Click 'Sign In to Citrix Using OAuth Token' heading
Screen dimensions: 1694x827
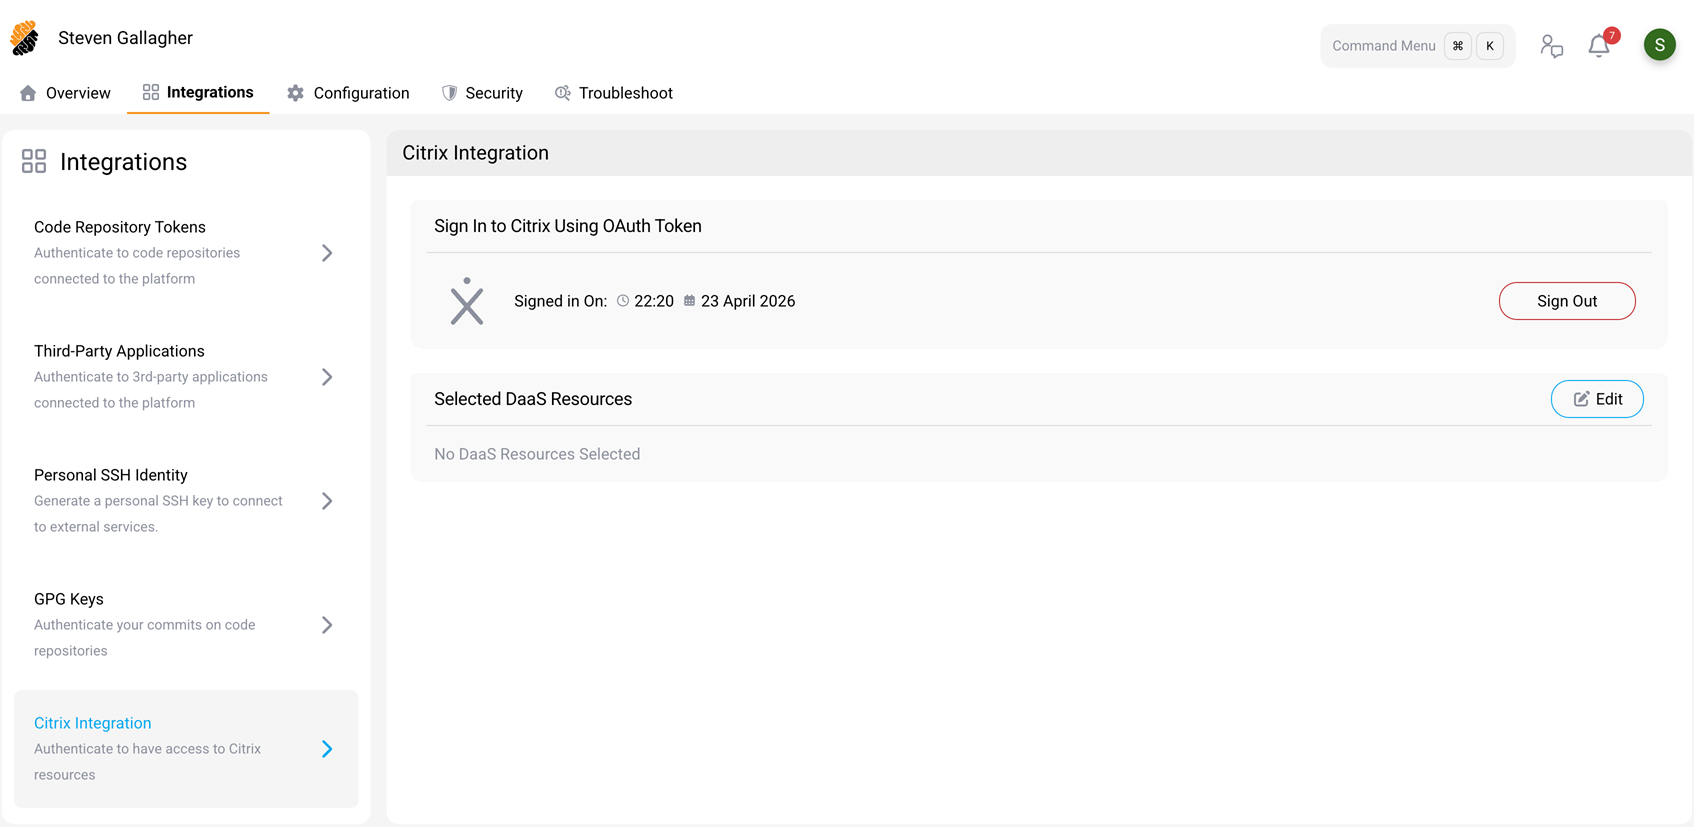point(568,226)
